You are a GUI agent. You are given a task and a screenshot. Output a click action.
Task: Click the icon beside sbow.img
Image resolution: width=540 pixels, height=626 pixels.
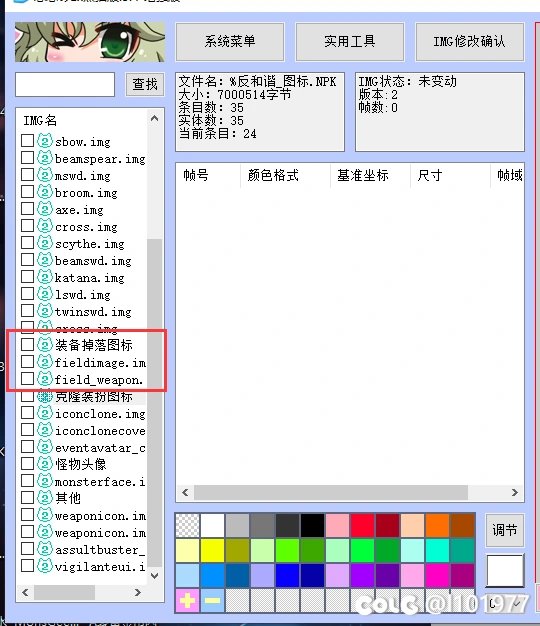(45, 141)
